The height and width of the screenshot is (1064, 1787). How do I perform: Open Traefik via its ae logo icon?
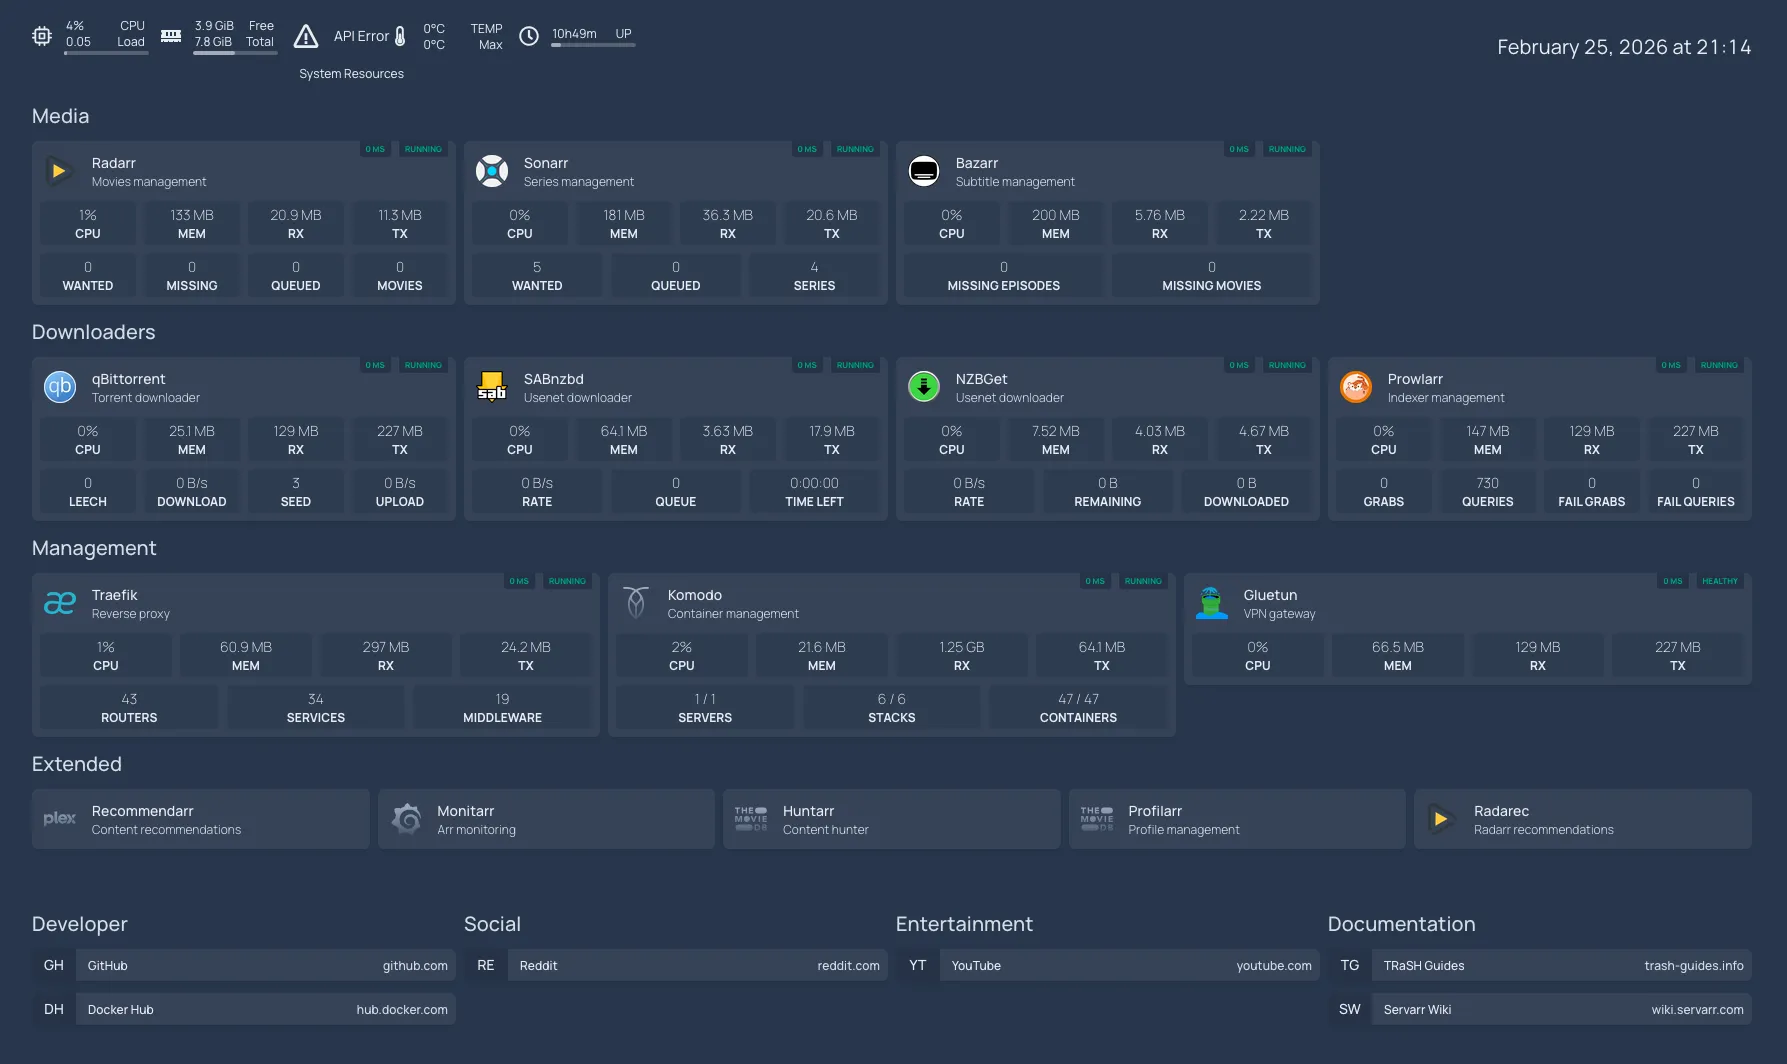coord(59,603)
